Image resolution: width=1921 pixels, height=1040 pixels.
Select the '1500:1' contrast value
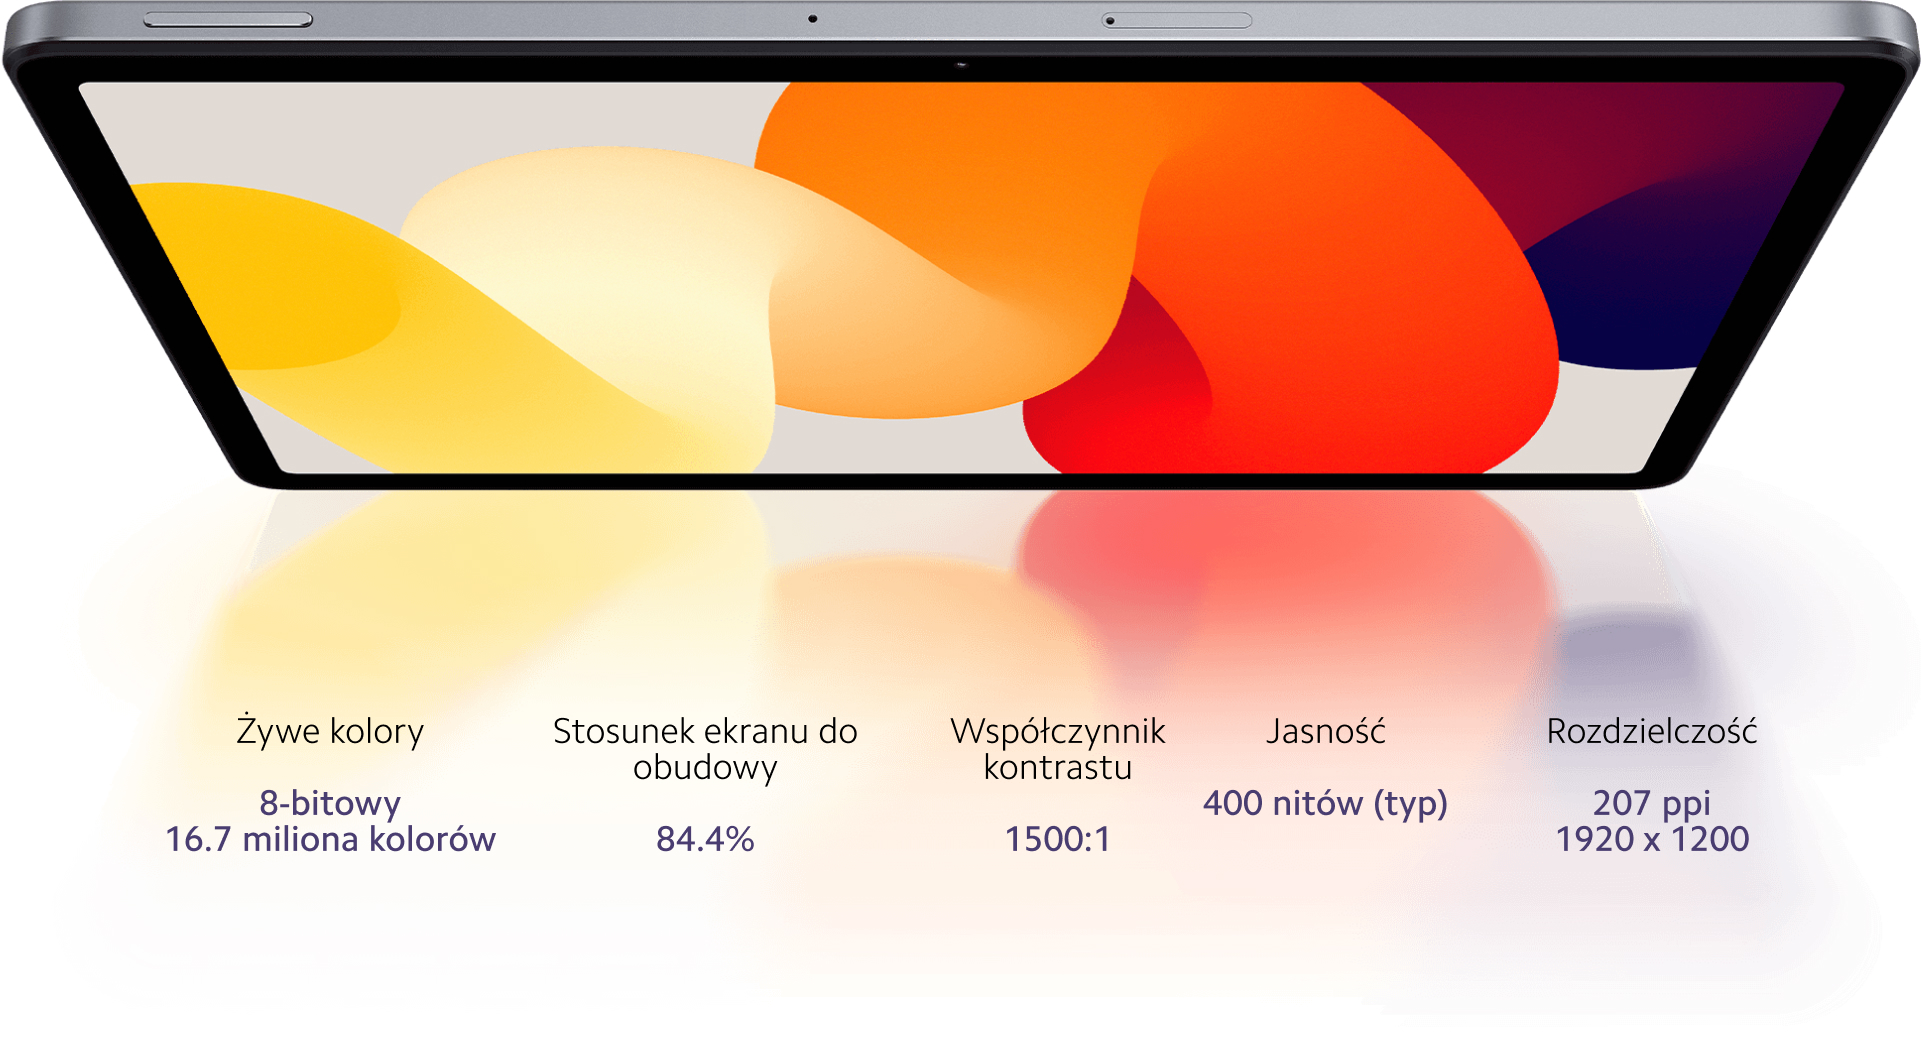[1058, 839]
